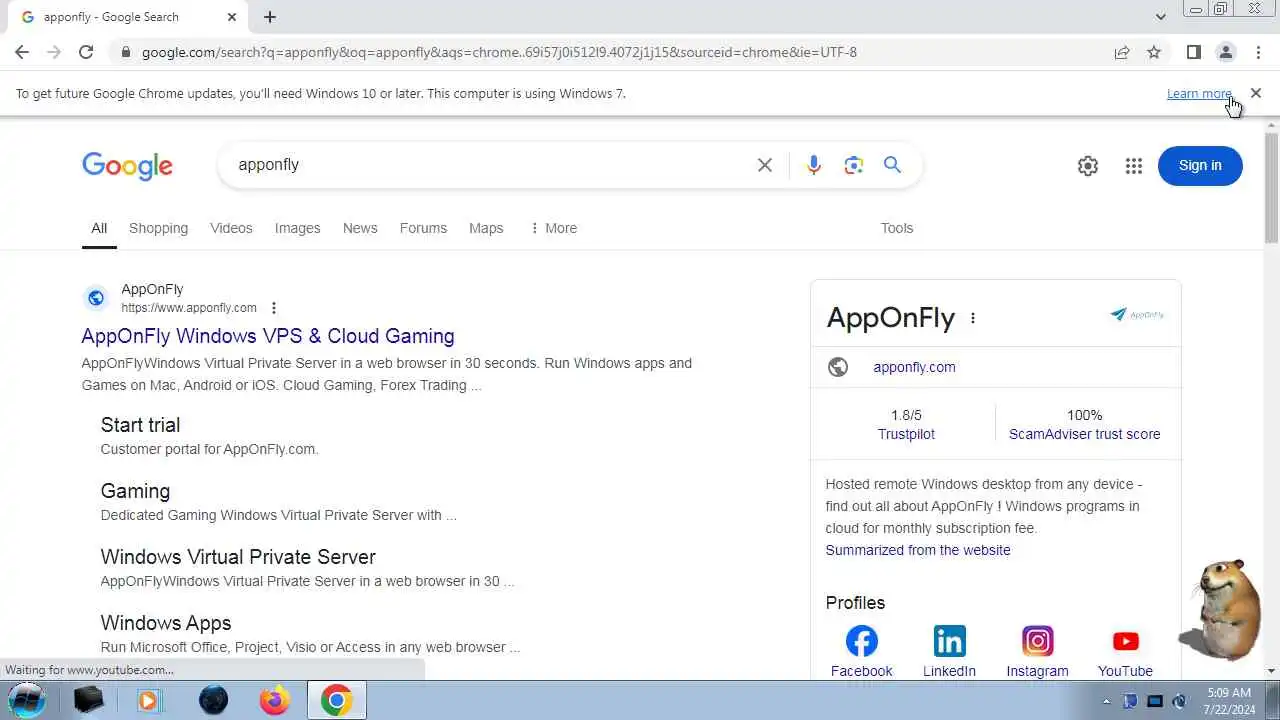Open the taskbar clock showing 5:09 AM
This screenshot has height=720, width=1280.
tap(1229, 701)
